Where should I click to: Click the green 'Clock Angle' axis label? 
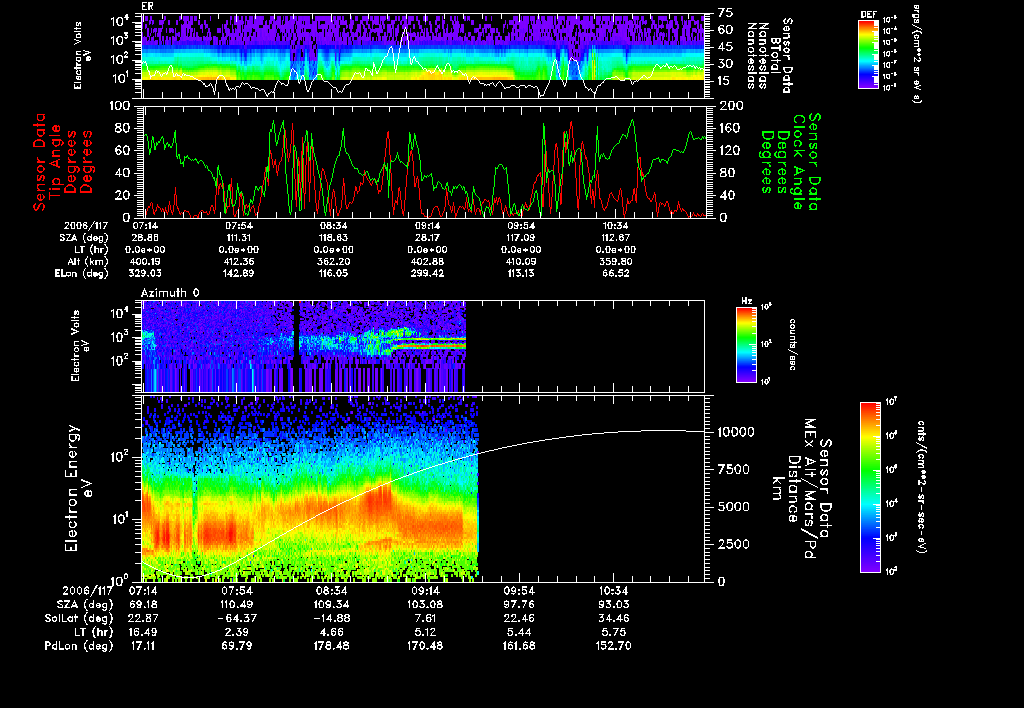797,162
